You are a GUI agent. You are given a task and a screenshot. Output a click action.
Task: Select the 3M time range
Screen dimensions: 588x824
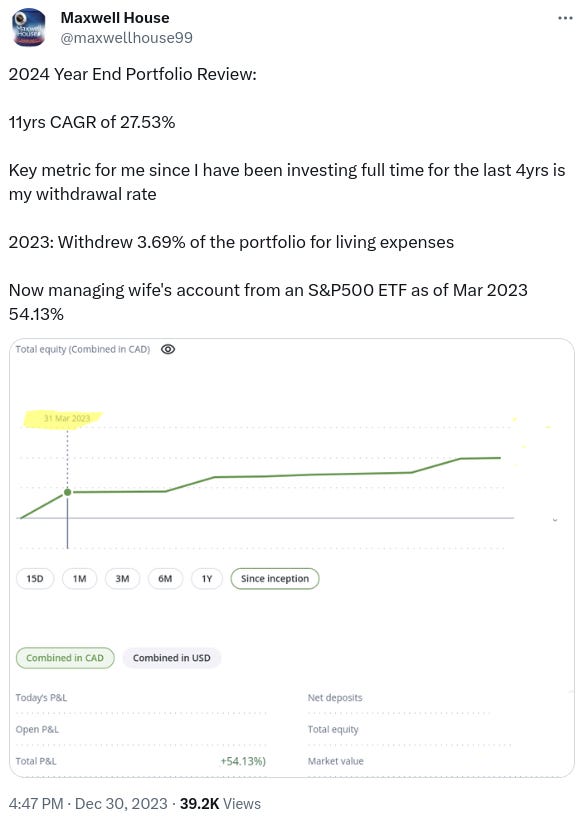click(122, 579)
